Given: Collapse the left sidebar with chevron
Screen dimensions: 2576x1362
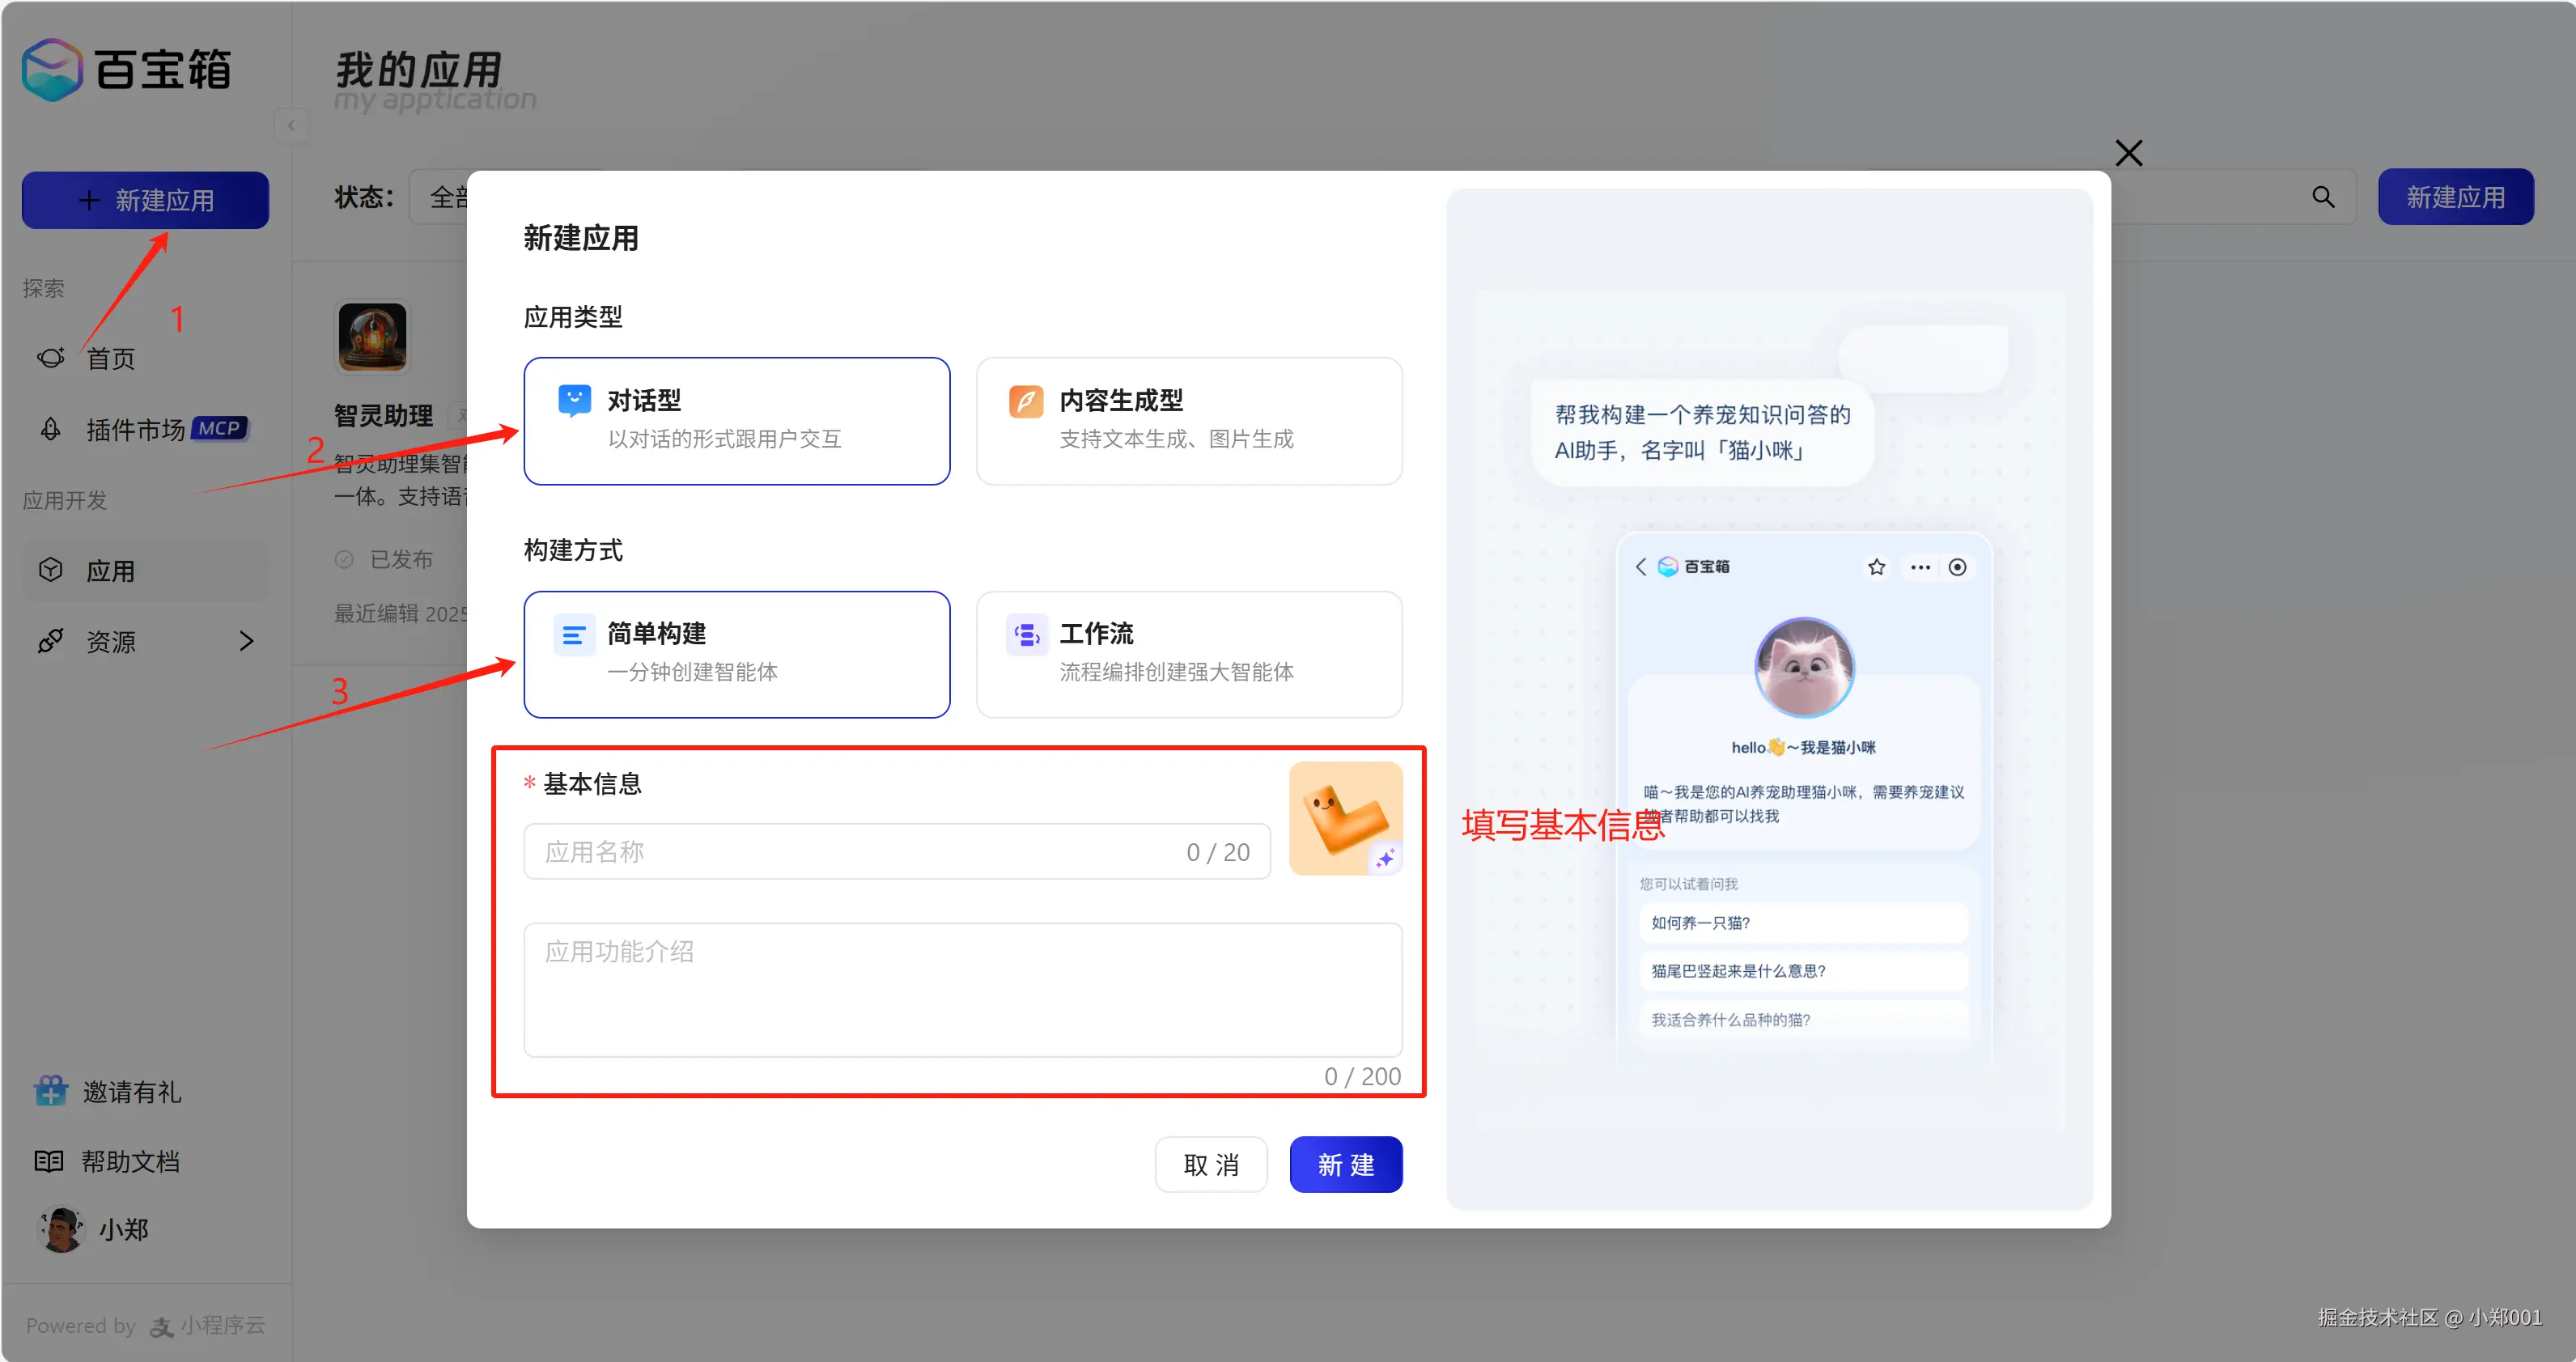Looking at the screenshot, I should pyautogui.click(x=291, y=126).
